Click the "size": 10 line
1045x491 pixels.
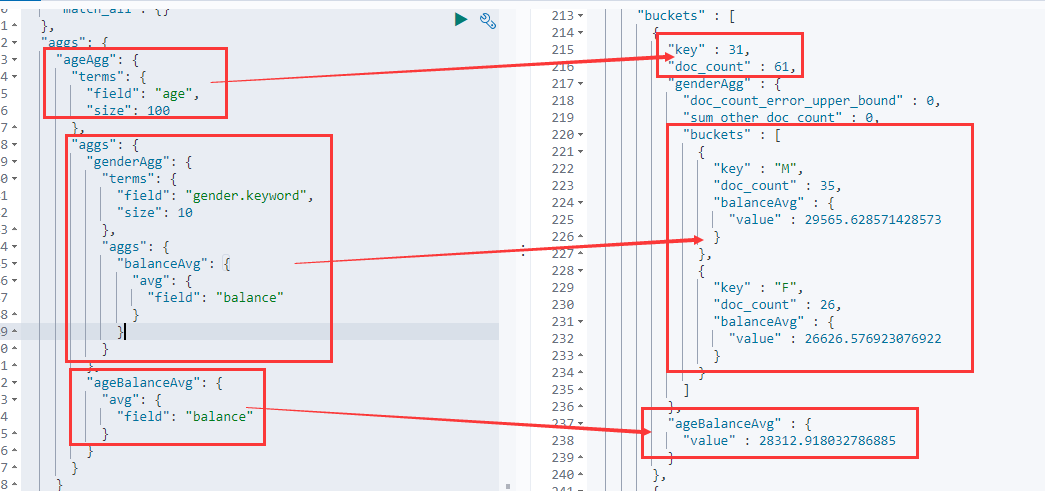point(154,213)
